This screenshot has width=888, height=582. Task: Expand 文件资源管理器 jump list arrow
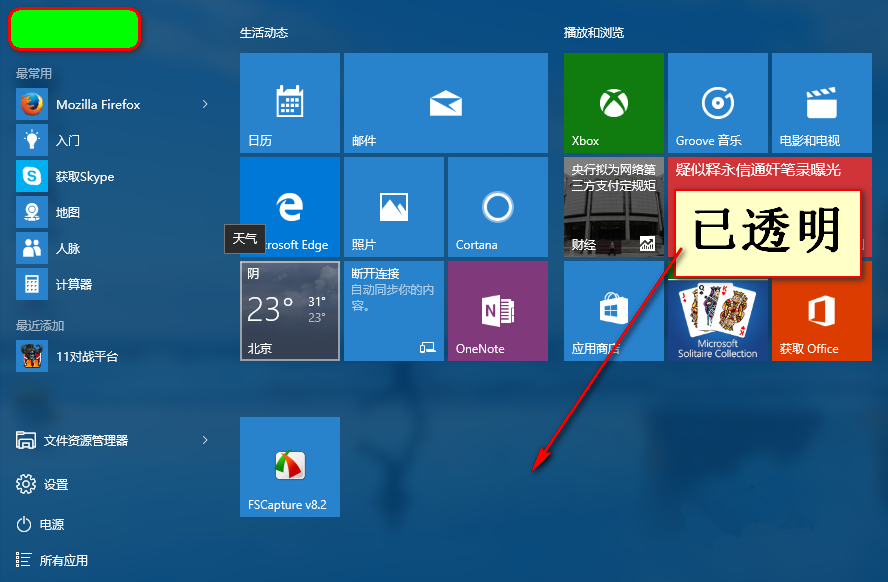coord(205,440)
